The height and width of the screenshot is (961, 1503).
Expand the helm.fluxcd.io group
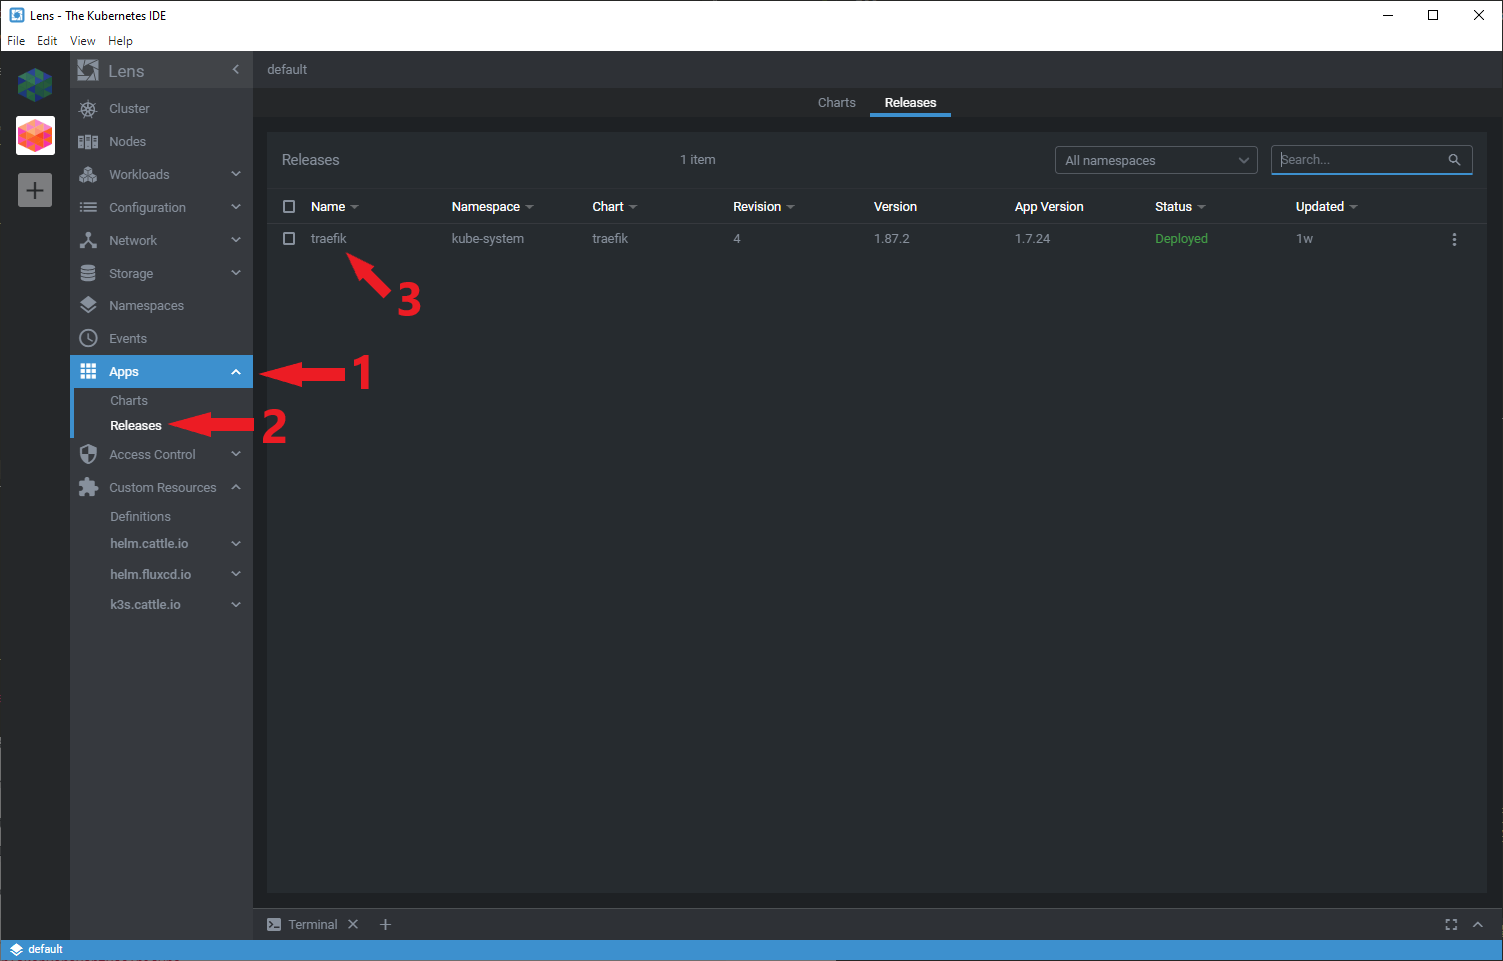236,574
